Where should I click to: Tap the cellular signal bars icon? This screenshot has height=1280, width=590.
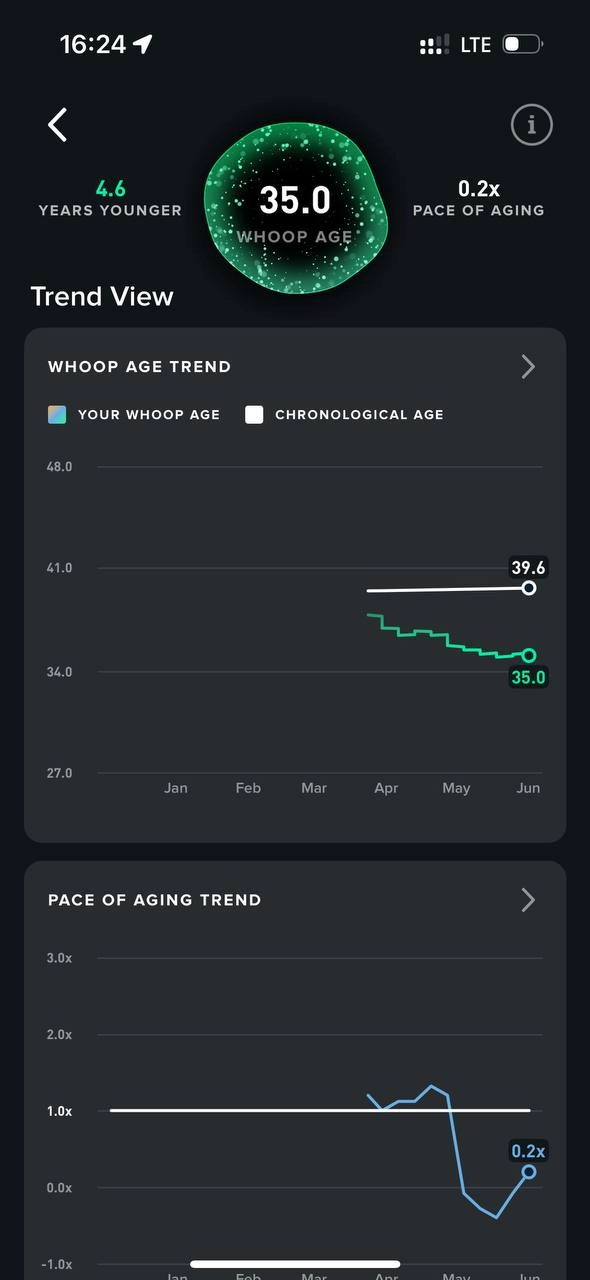[435, 45]
